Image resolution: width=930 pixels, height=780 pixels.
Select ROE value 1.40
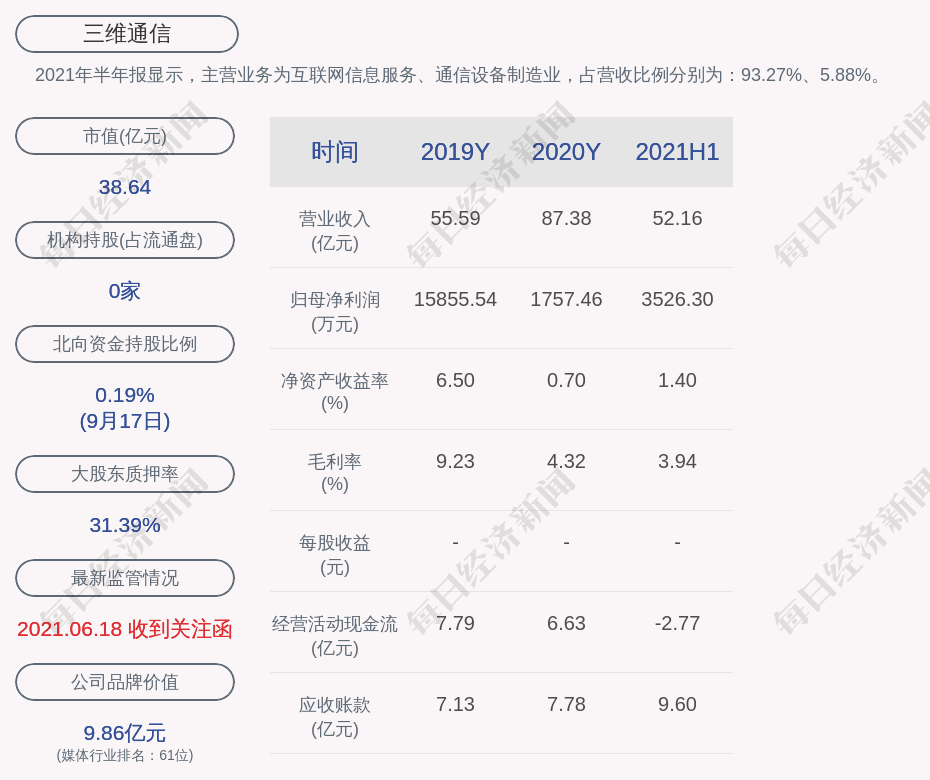coord(677,380)
